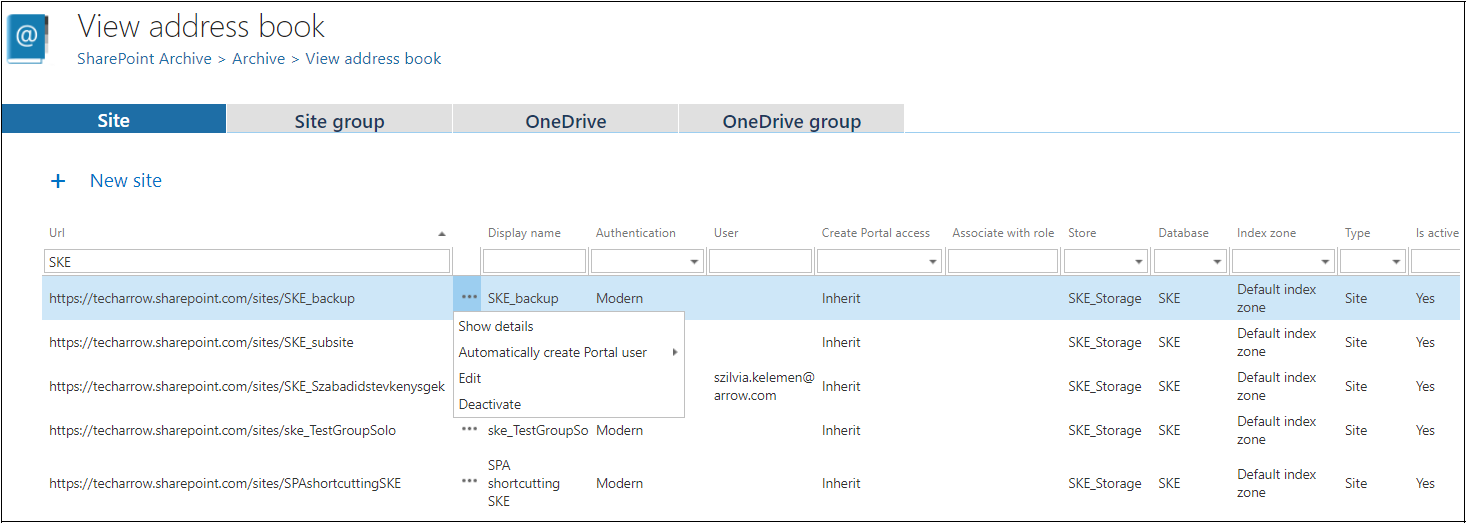
Task: Open ellipsis menu for ske_TestGroupSolo row
Action: coord(469,430)
